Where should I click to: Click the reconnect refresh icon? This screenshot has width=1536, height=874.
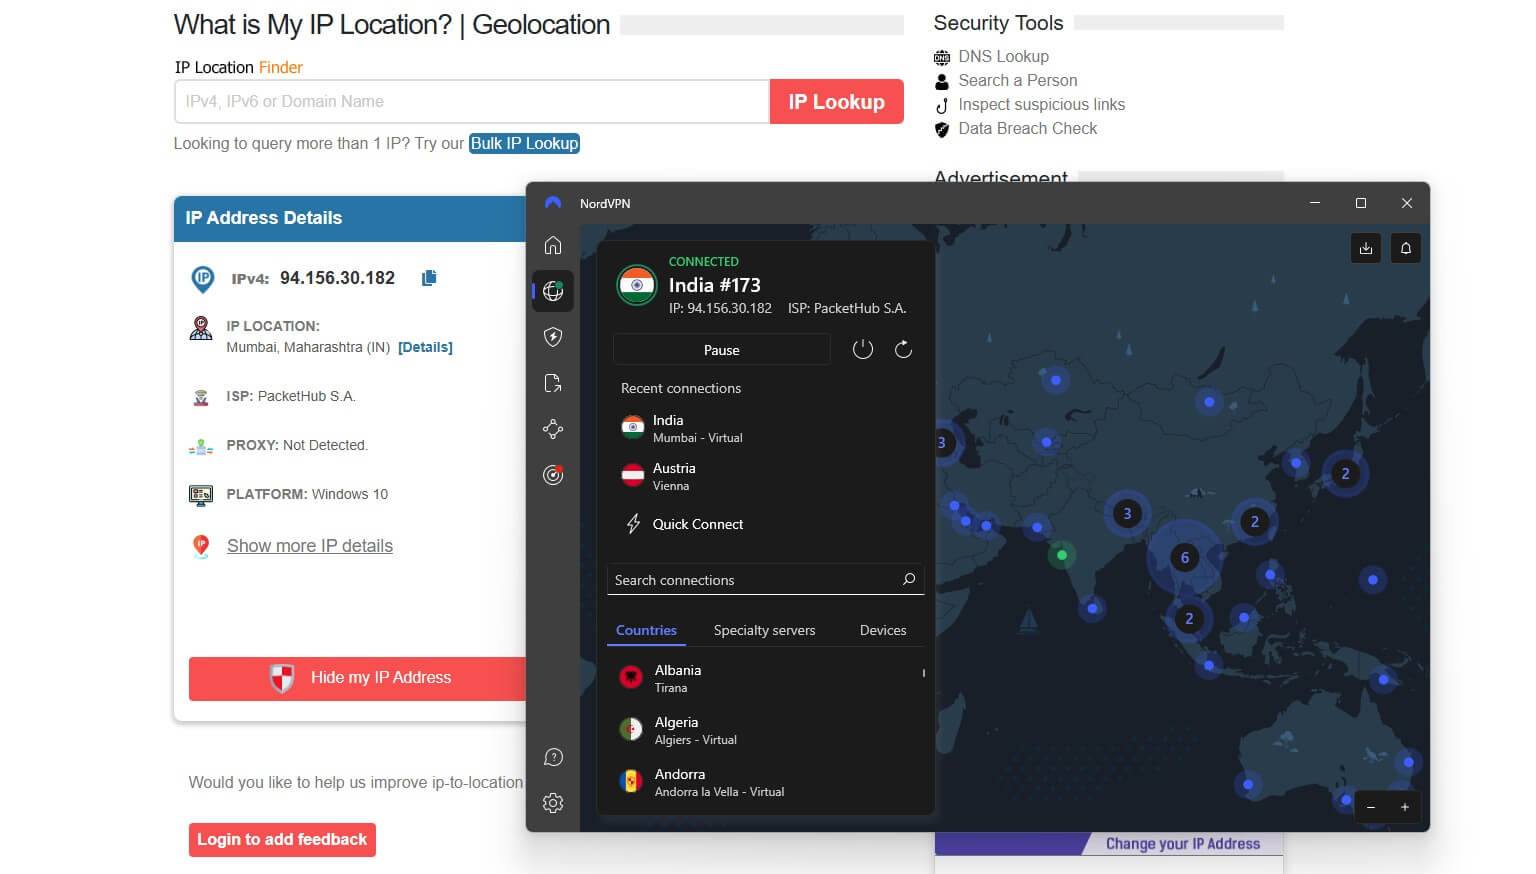pos(903,349)
